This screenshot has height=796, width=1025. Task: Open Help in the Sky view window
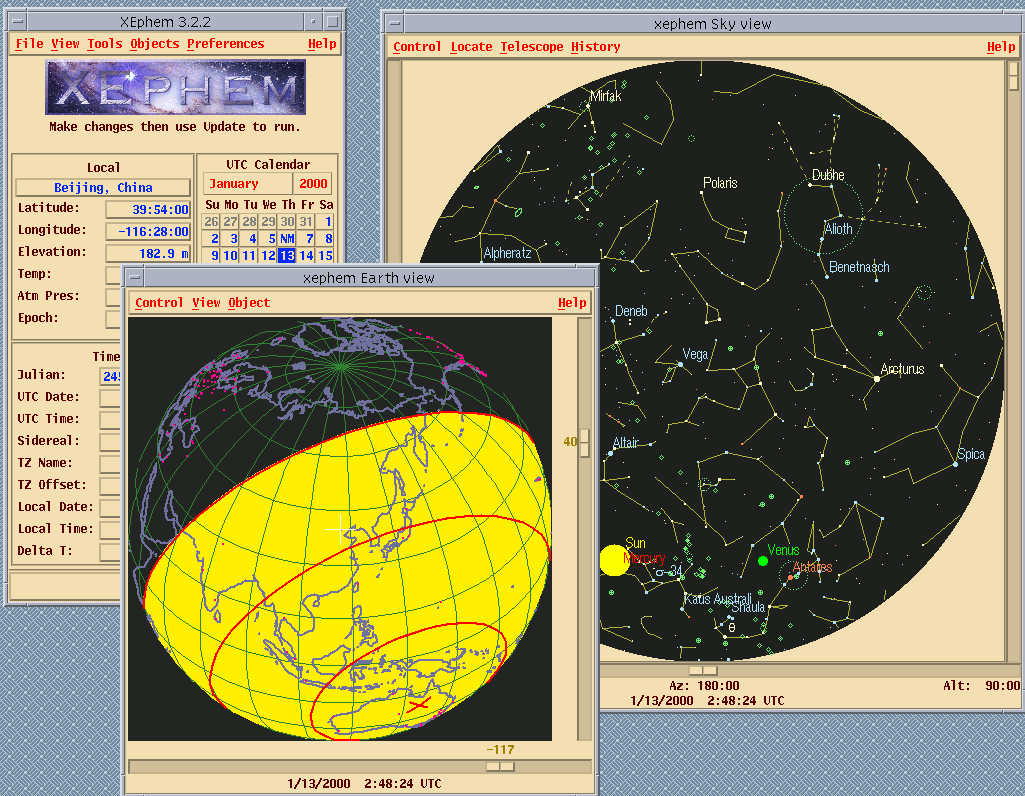[x=1001, y=47]
